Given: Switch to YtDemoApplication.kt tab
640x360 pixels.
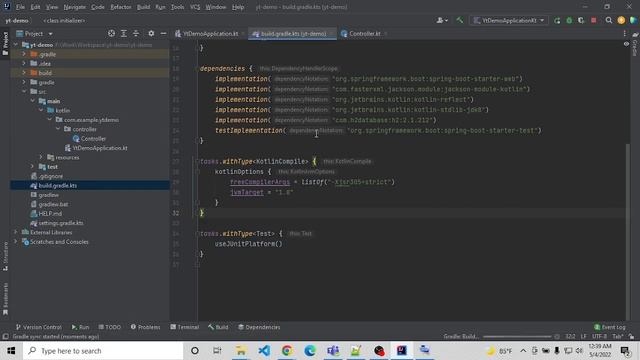Looking at the screenshot, I should tap(210, 33).
